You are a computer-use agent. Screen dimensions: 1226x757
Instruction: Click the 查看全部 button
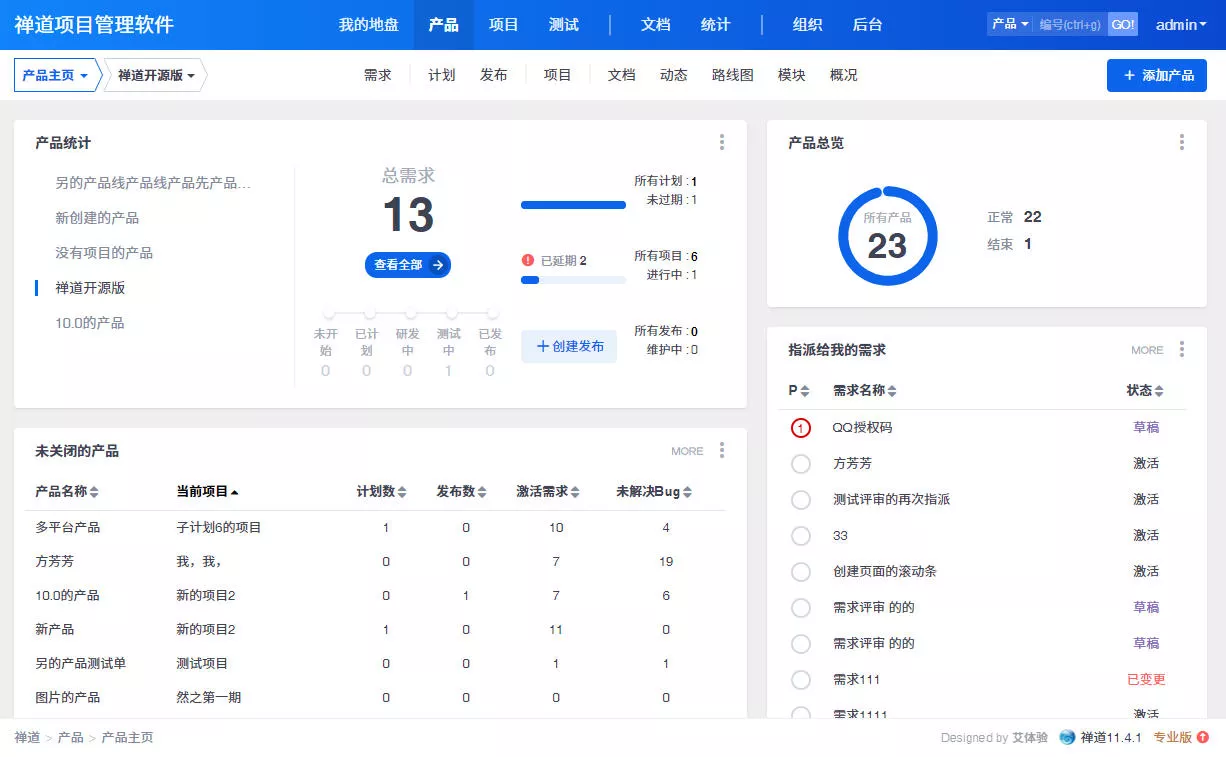[408, 265]
